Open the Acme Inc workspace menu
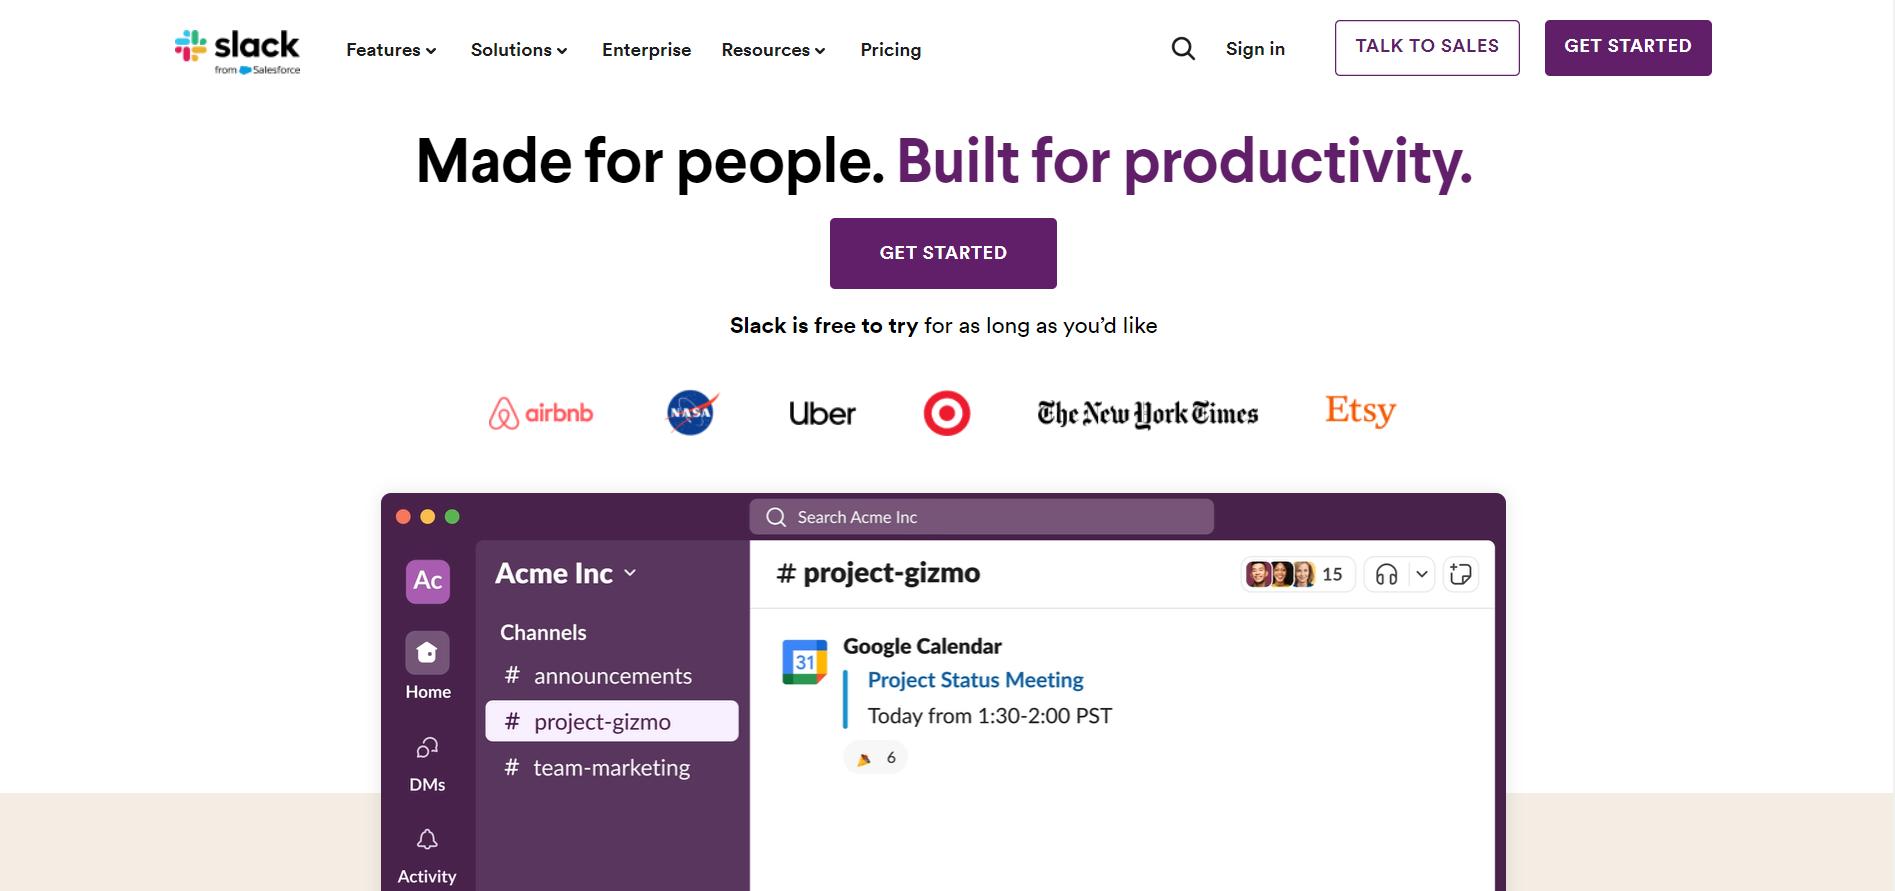1895x891 pixels. click(x=566, y=573)
